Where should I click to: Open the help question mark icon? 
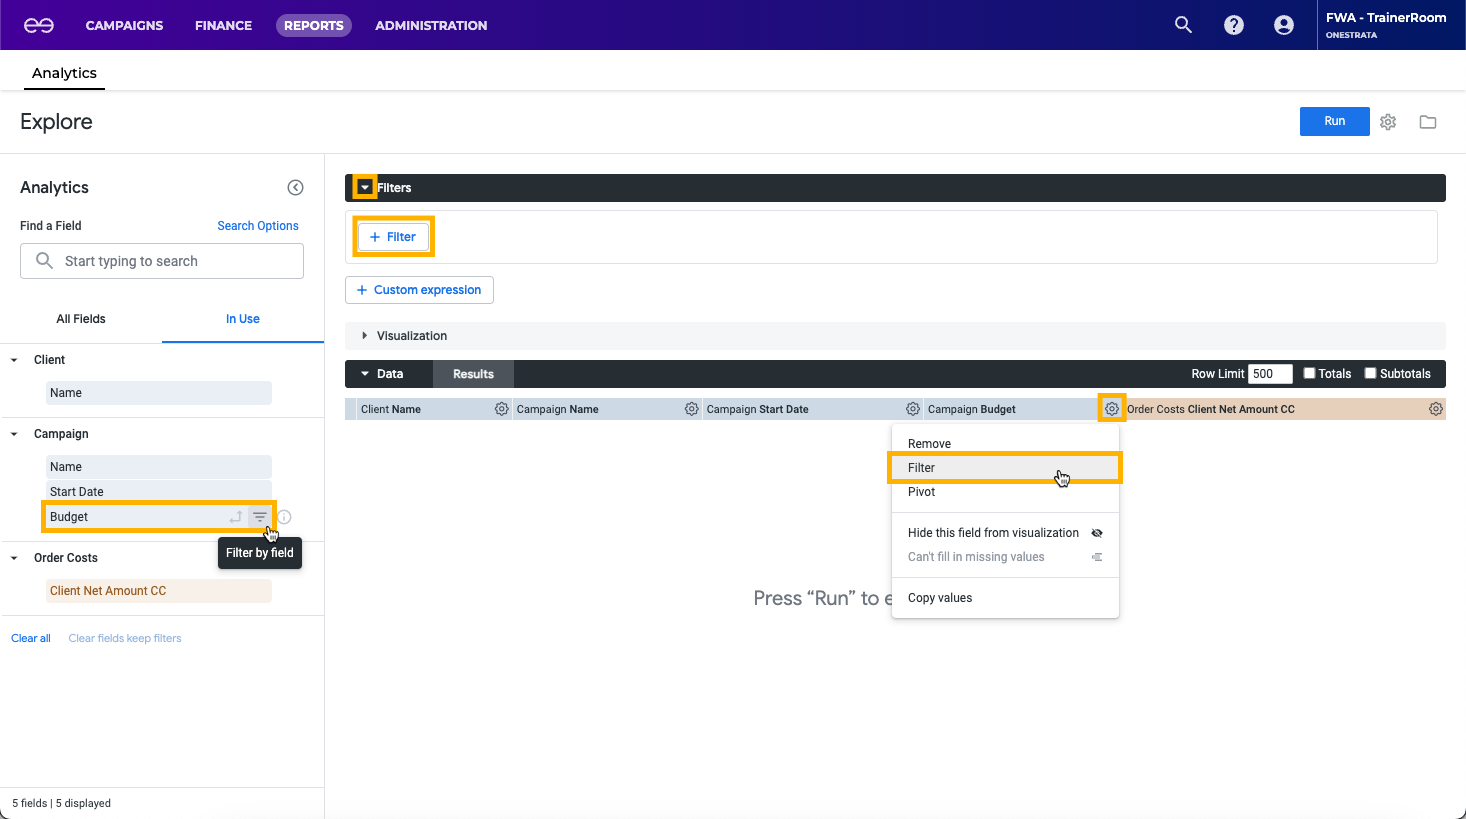(x=1234, y=25)
